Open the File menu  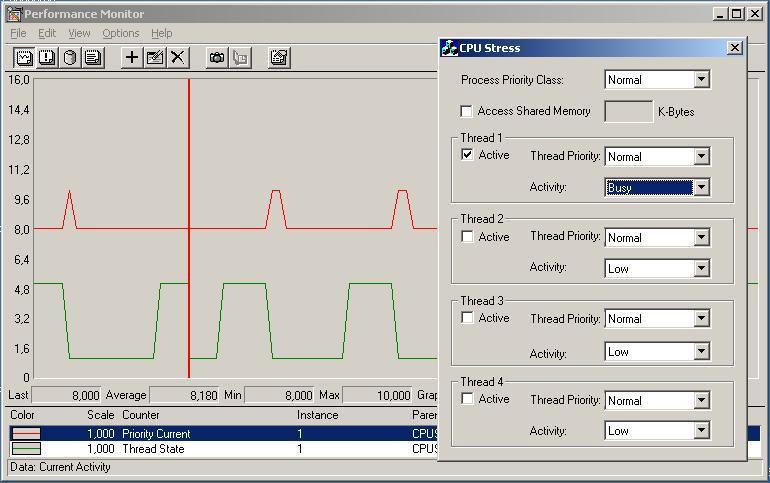[x=18, y=33]
